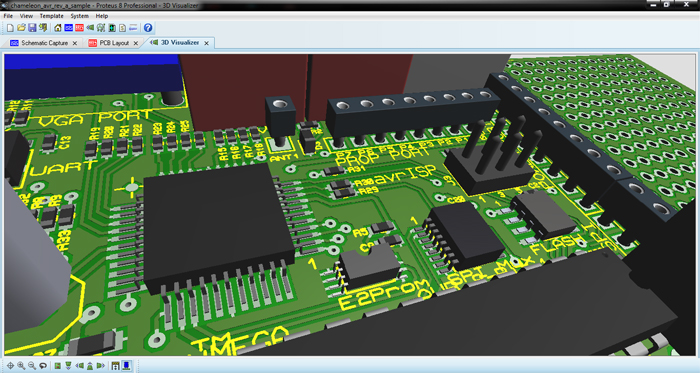Click the New Project icon
The image size is (700, 373).
[x=10, y=28]
